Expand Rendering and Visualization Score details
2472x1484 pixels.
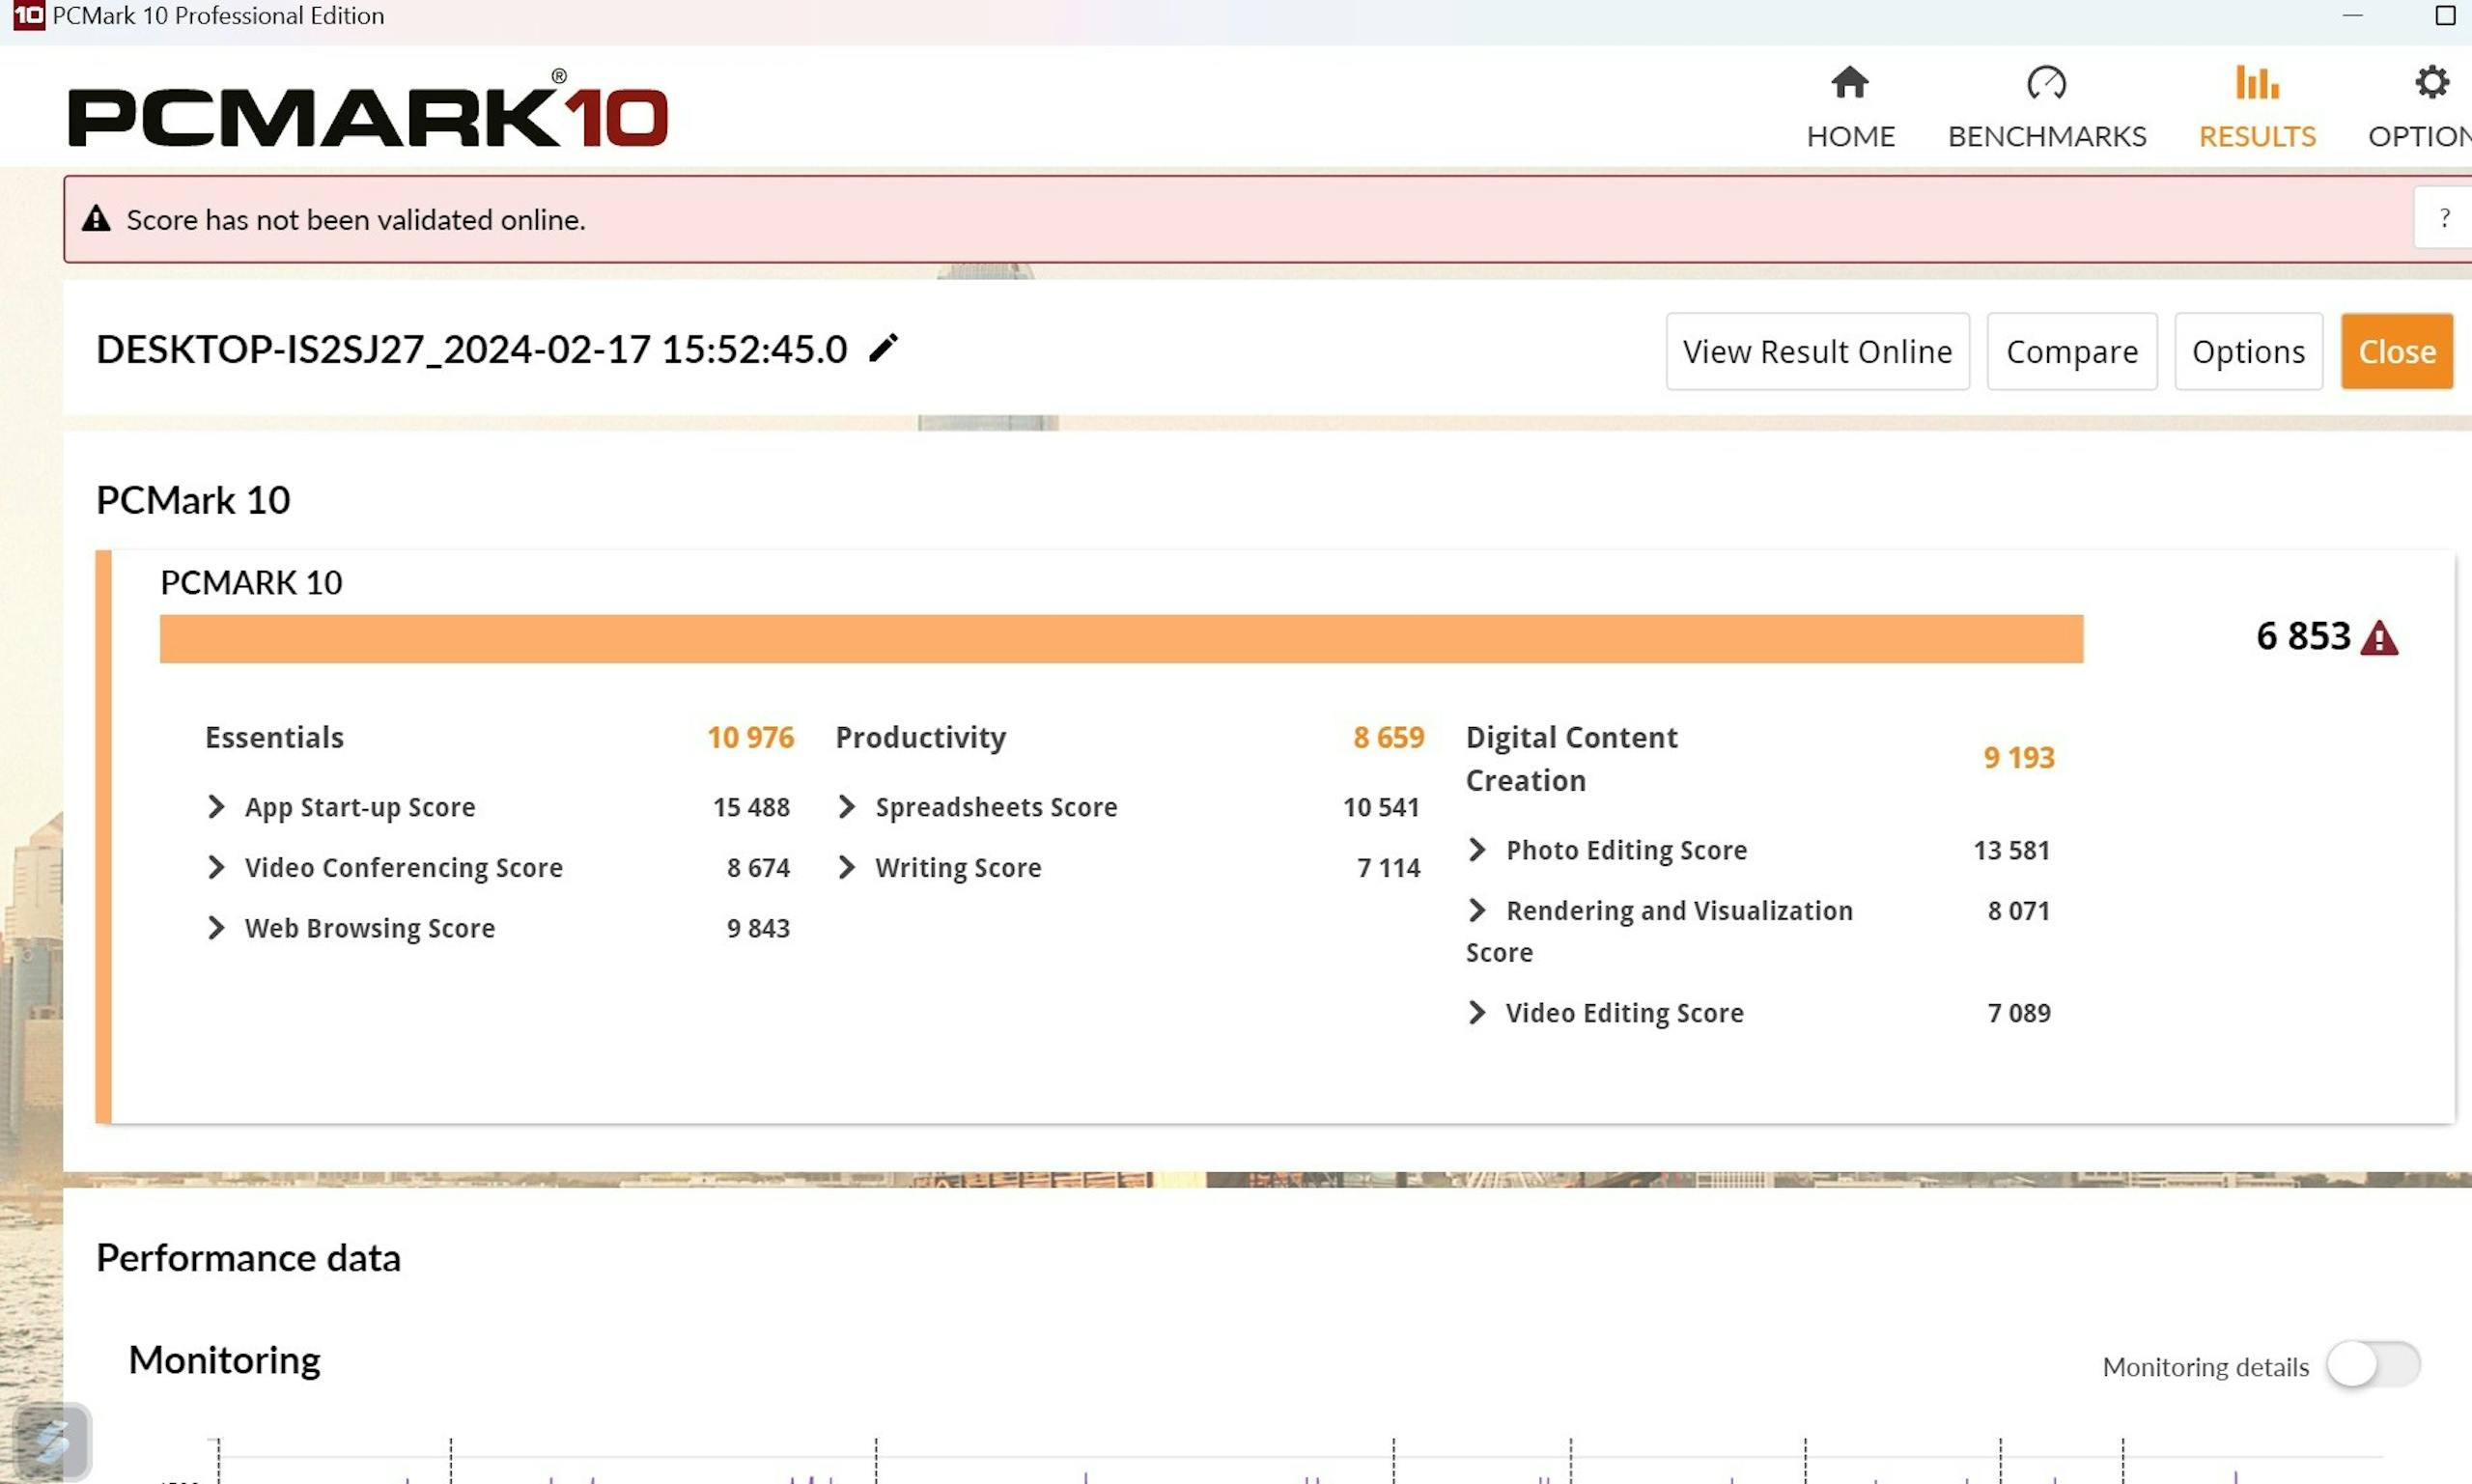[1477, 910]
